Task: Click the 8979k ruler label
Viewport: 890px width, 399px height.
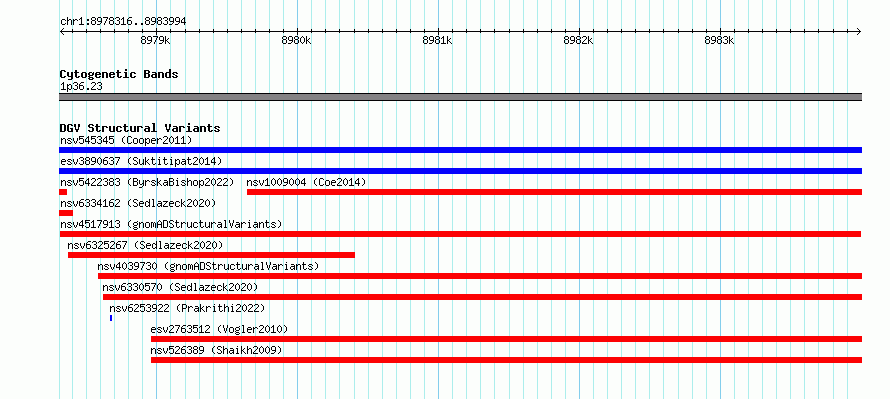Action: pyautogui.click(x=155, y=40)
